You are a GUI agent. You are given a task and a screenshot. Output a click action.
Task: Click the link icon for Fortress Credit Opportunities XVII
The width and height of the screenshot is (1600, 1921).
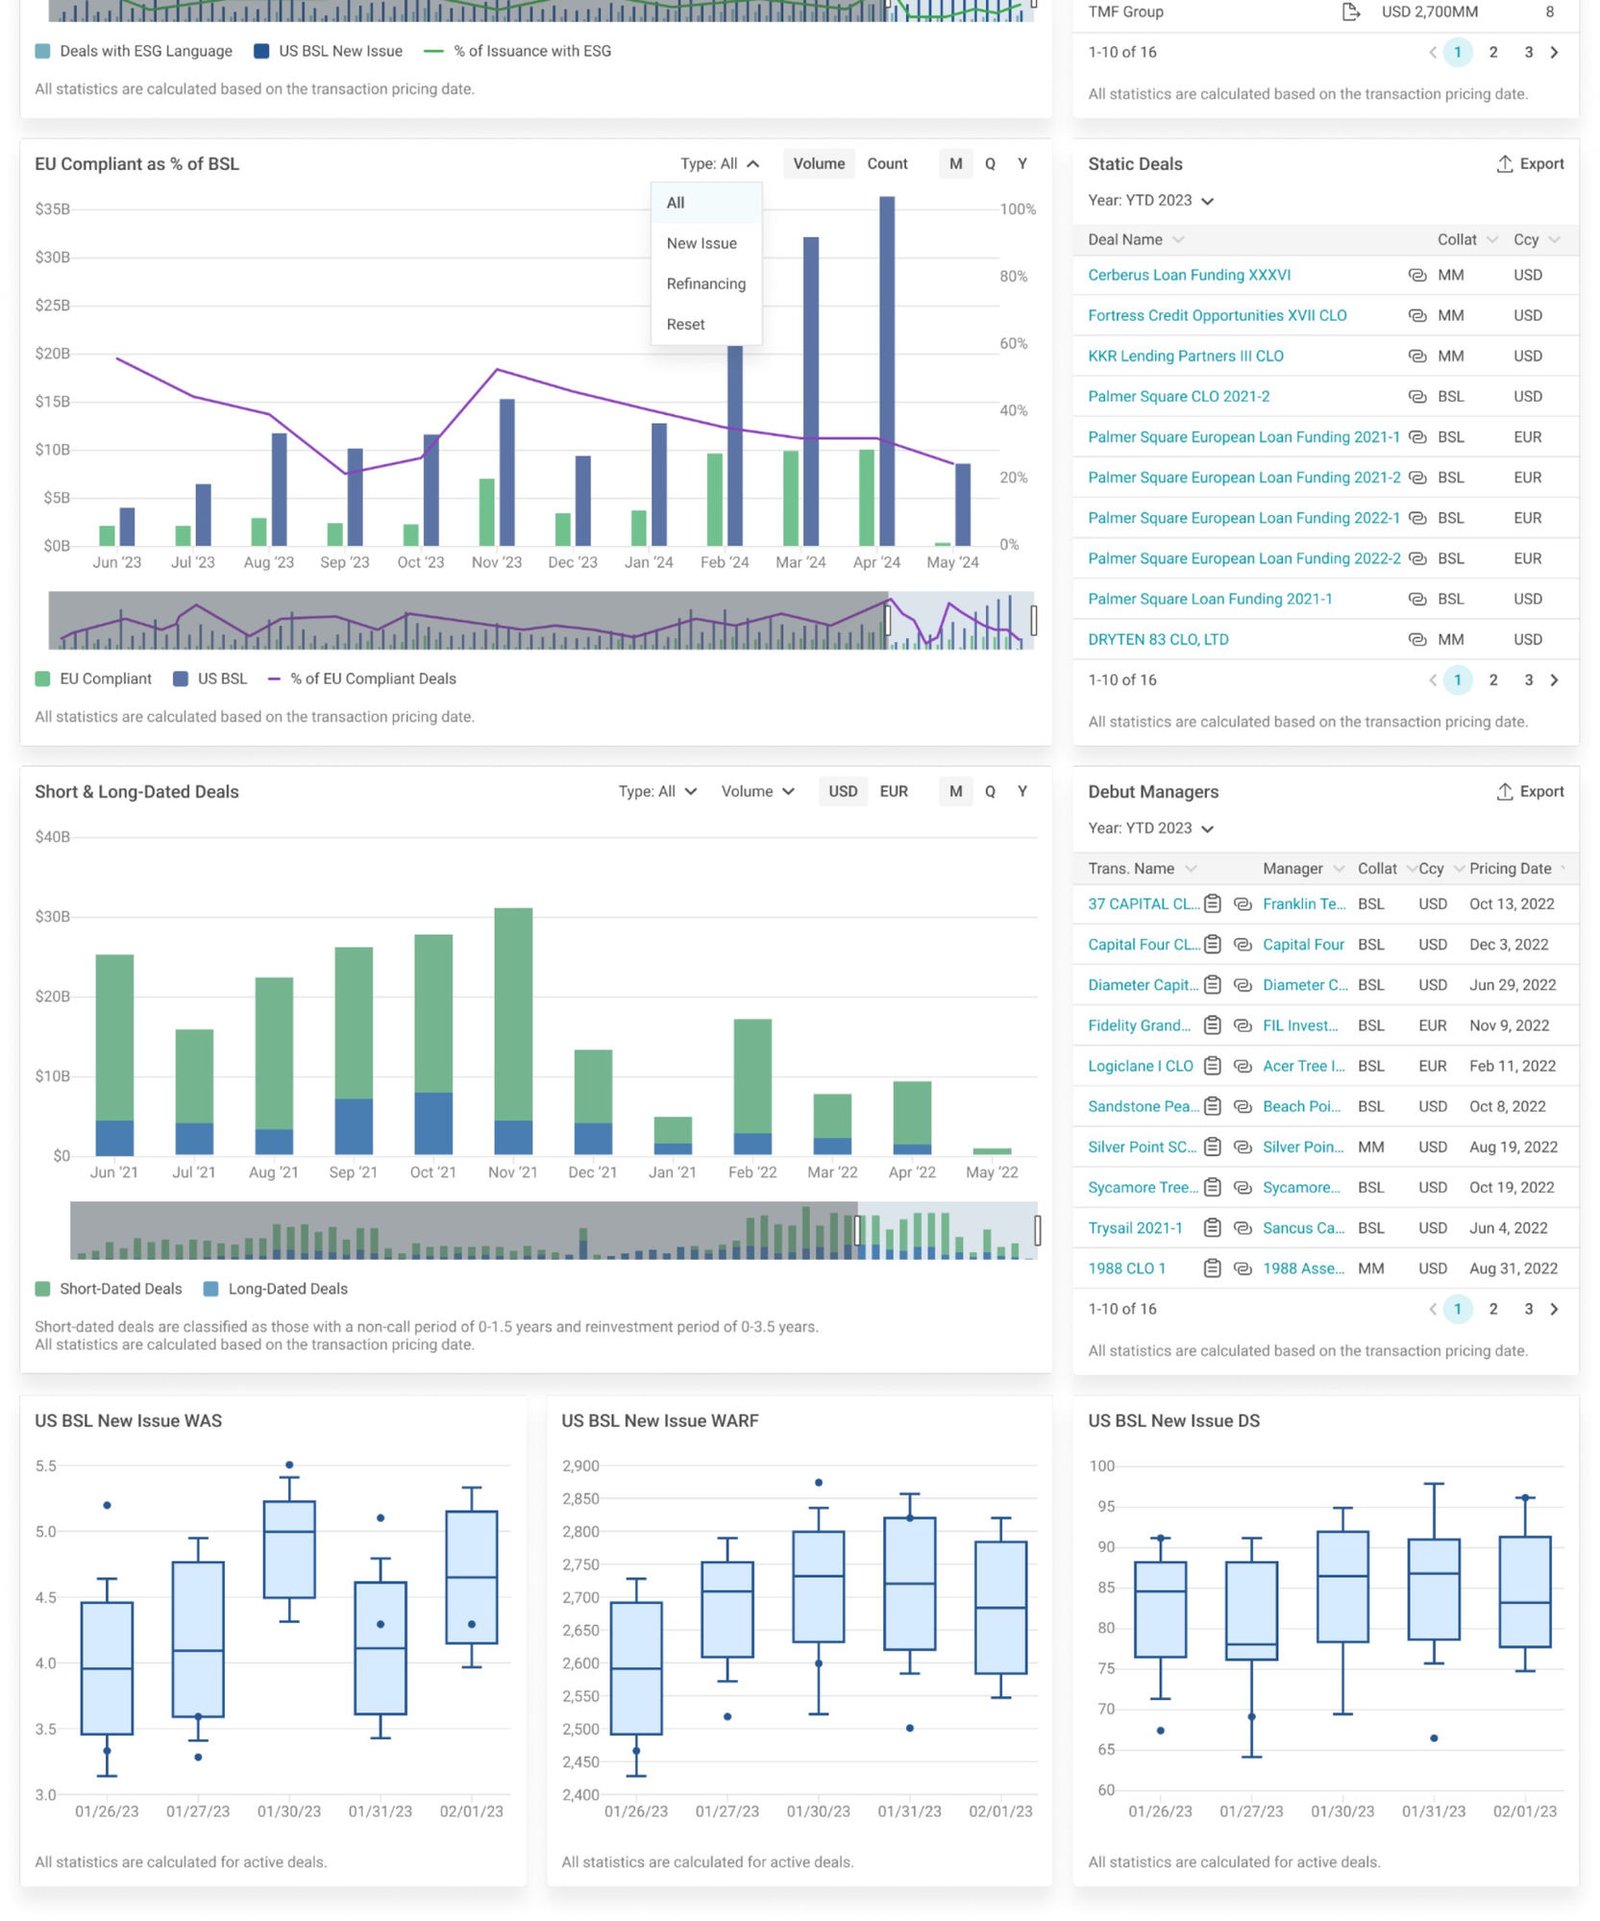(1417, 316)
